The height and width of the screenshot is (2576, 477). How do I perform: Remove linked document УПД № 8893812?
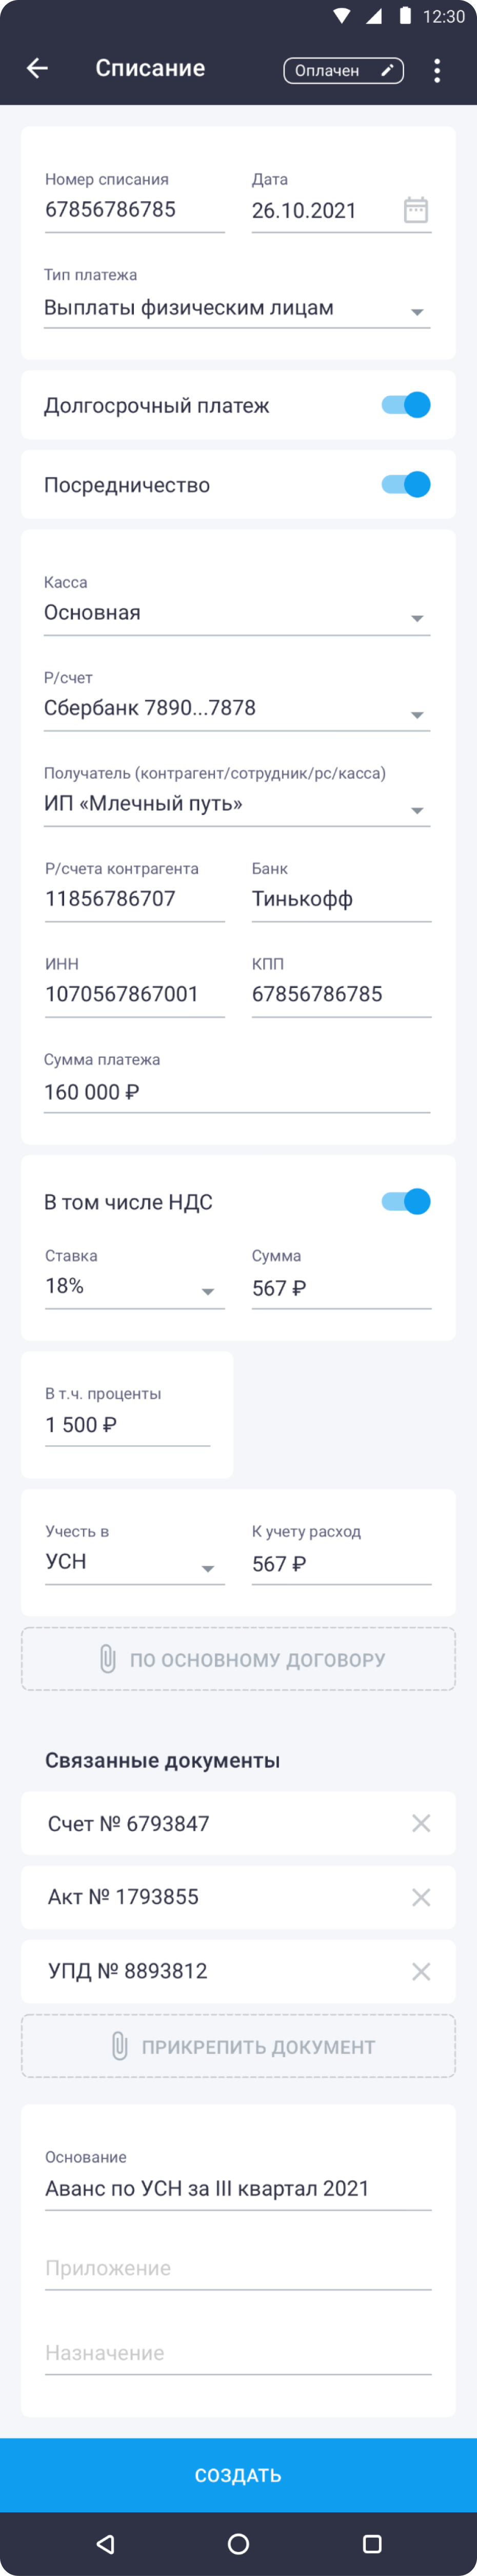pos(421,1971)
